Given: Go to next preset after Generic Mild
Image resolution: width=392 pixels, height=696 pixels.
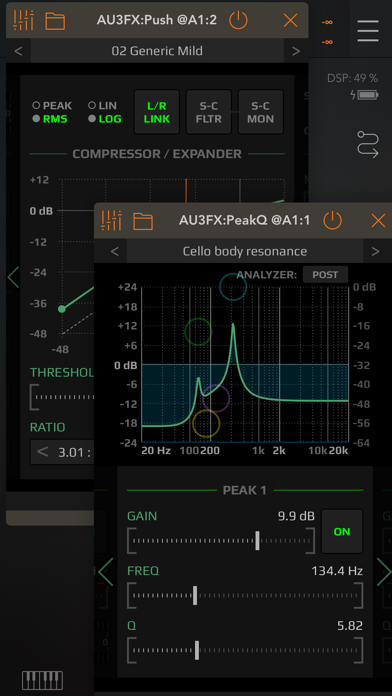Looking at the screenshot, I should click(296, 51).
